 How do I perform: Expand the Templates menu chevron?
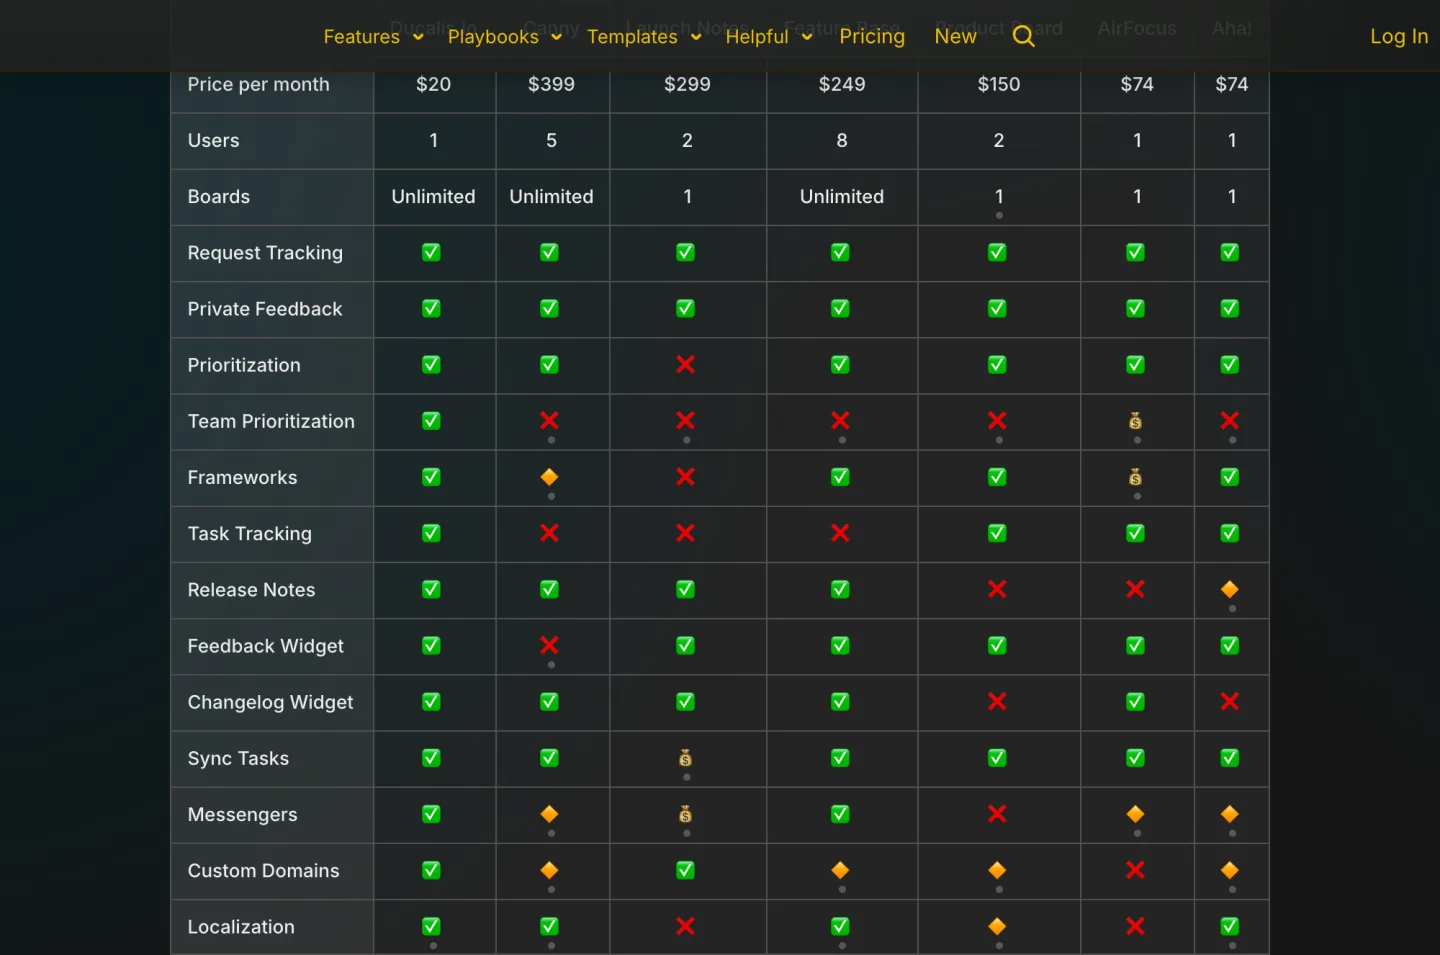(696, 37)
